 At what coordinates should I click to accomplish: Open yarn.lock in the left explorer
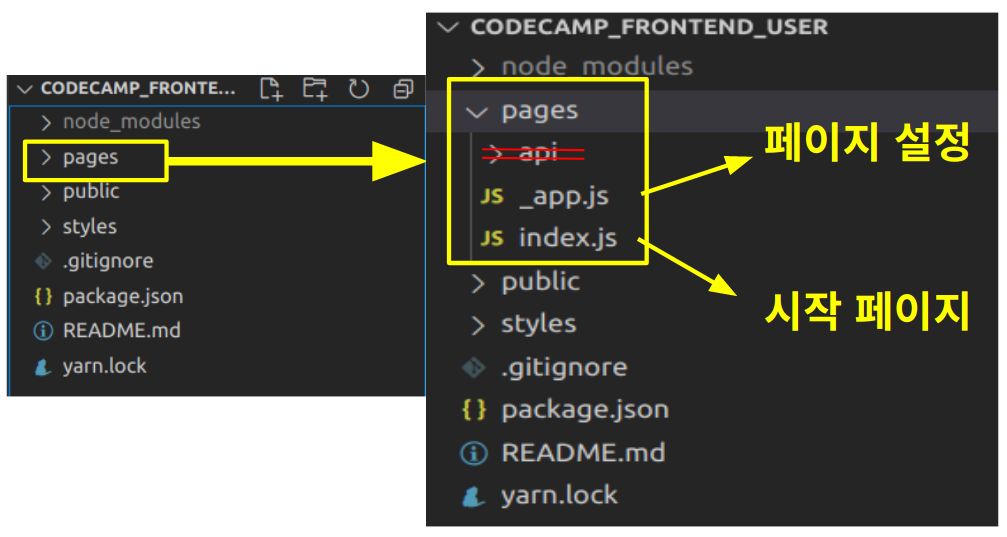click(x=105, y=366)
